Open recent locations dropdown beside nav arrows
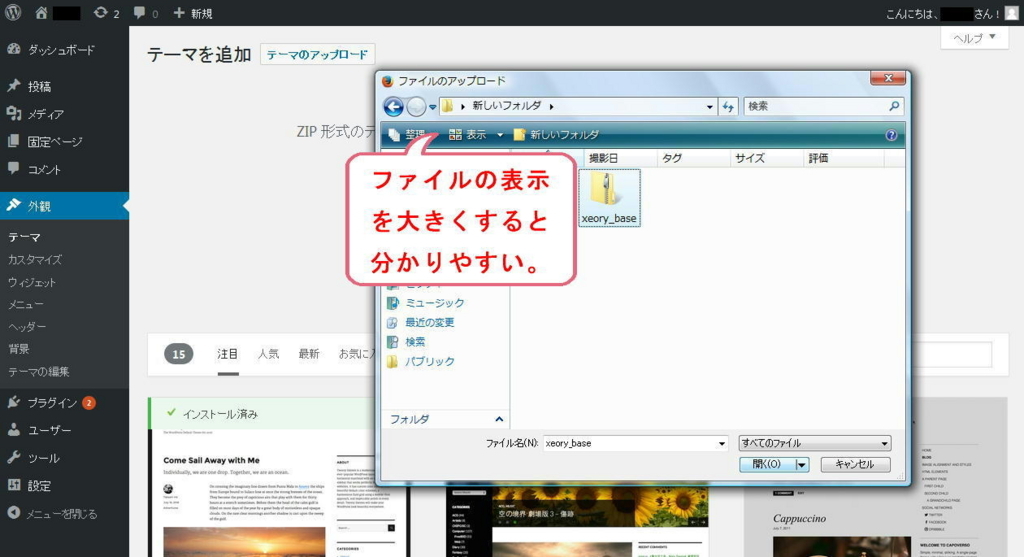The width and height of the screenshot is (1024, 557). [x=432, y=106]
